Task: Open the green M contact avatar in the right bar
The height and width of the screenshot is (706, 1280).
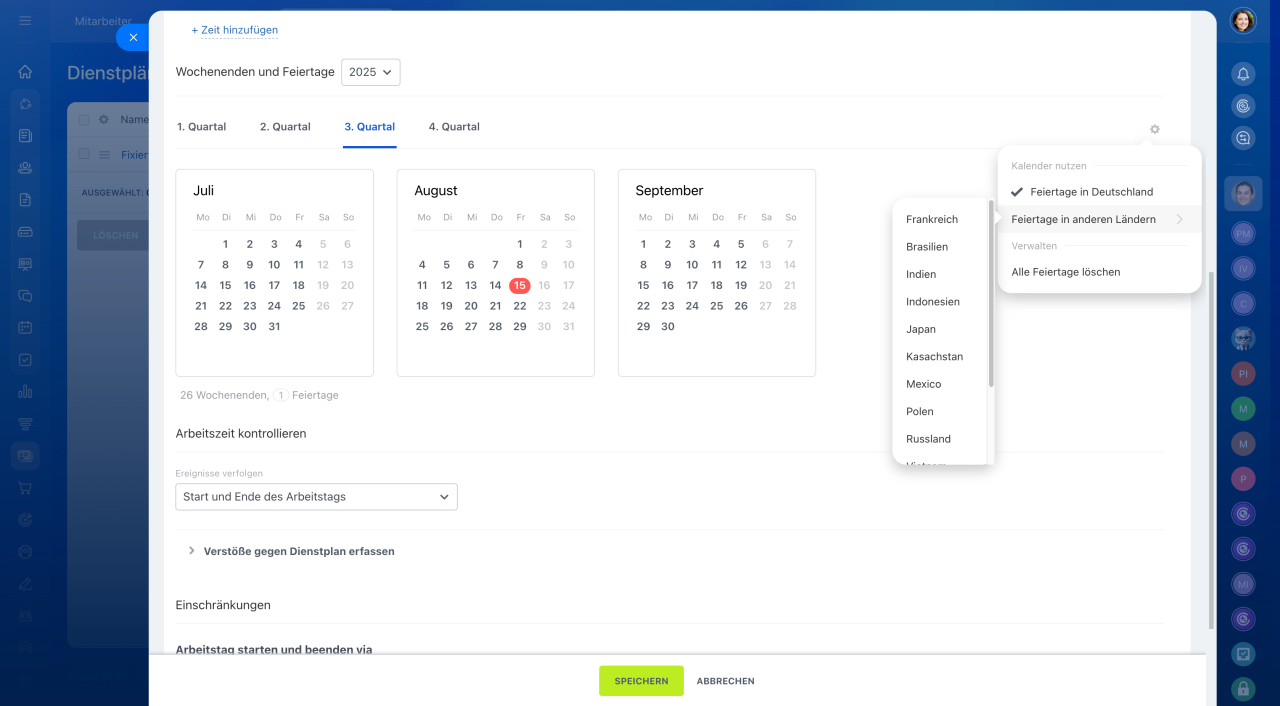Action: pyautogui.click(x=1243, y=408)
